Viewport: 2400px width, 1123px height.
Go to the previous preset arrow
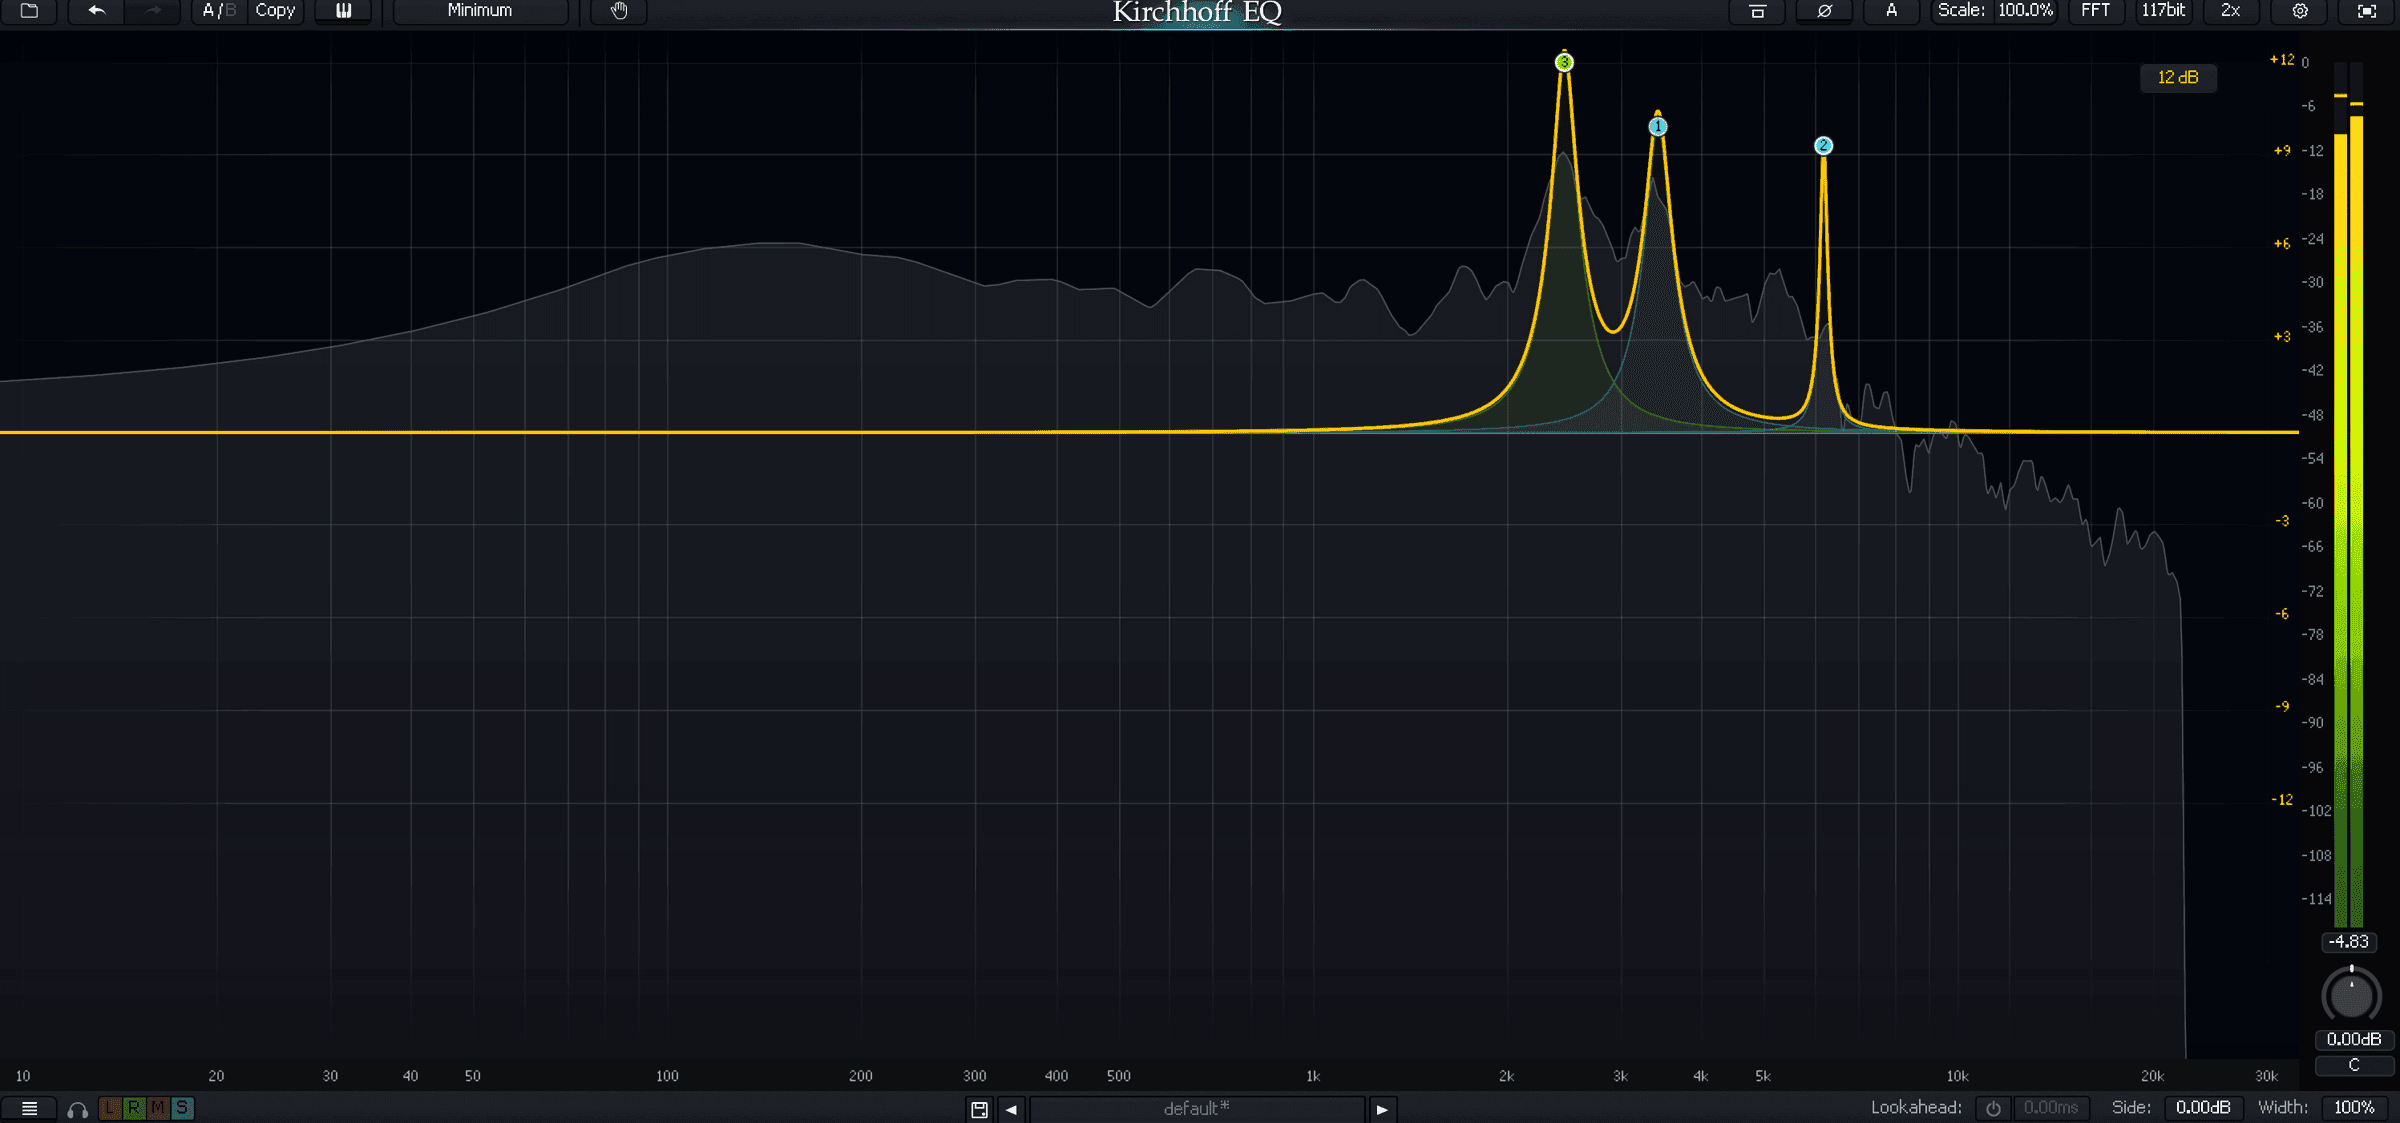1011,1109
